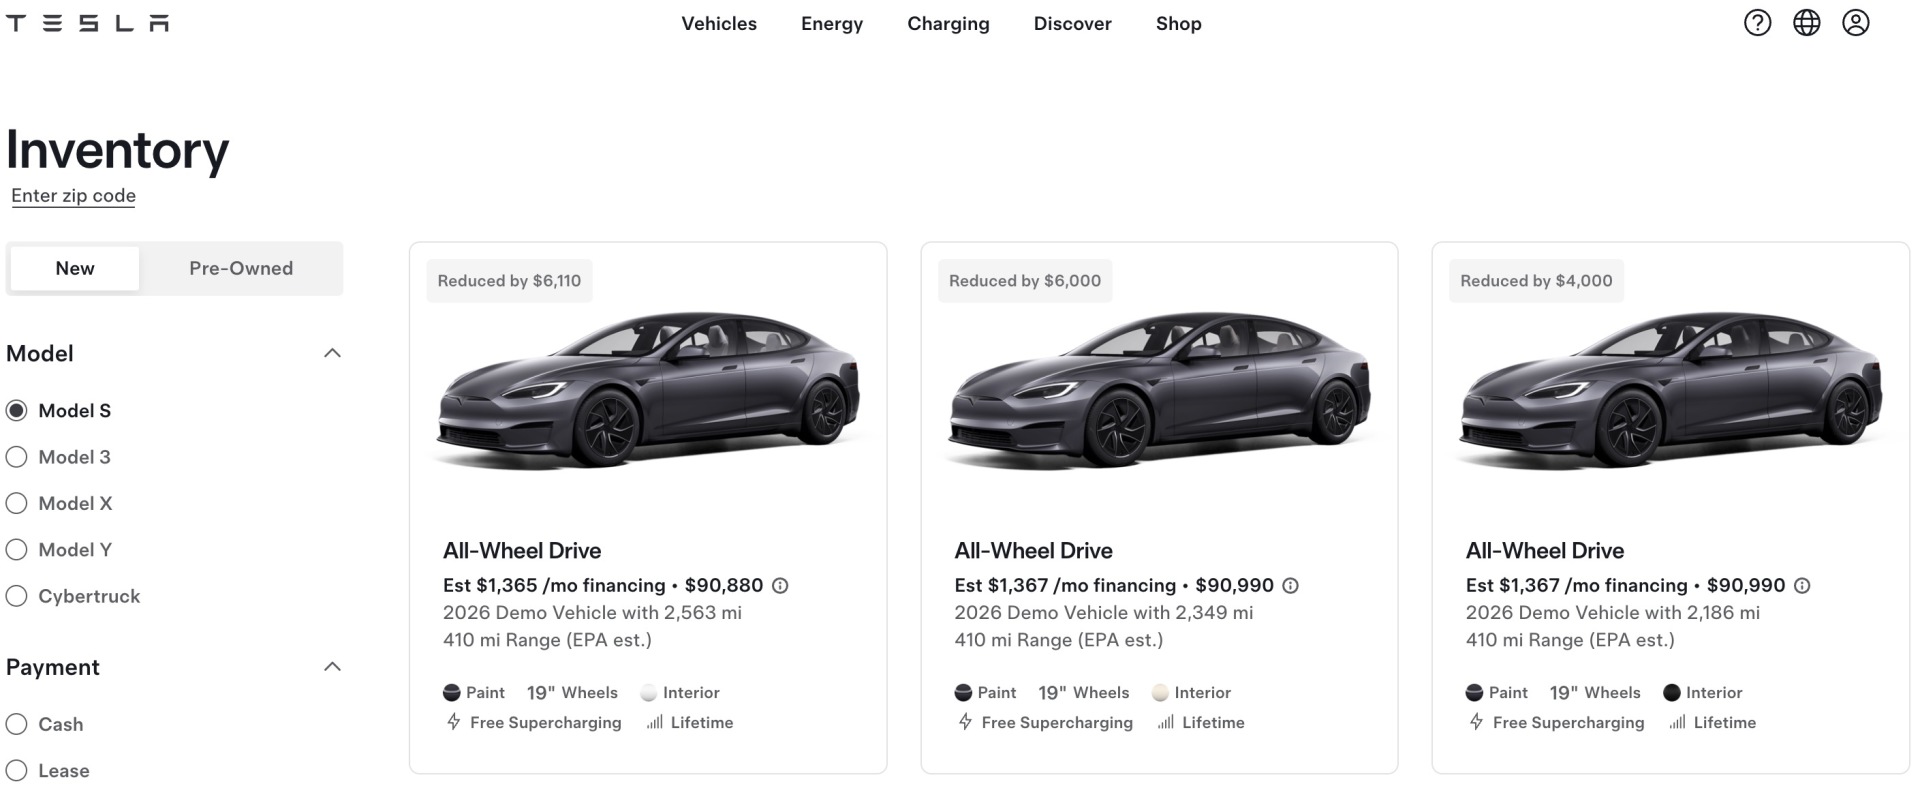
Task: Click the globe region selector icon
Action: [x=1806, y=23]
